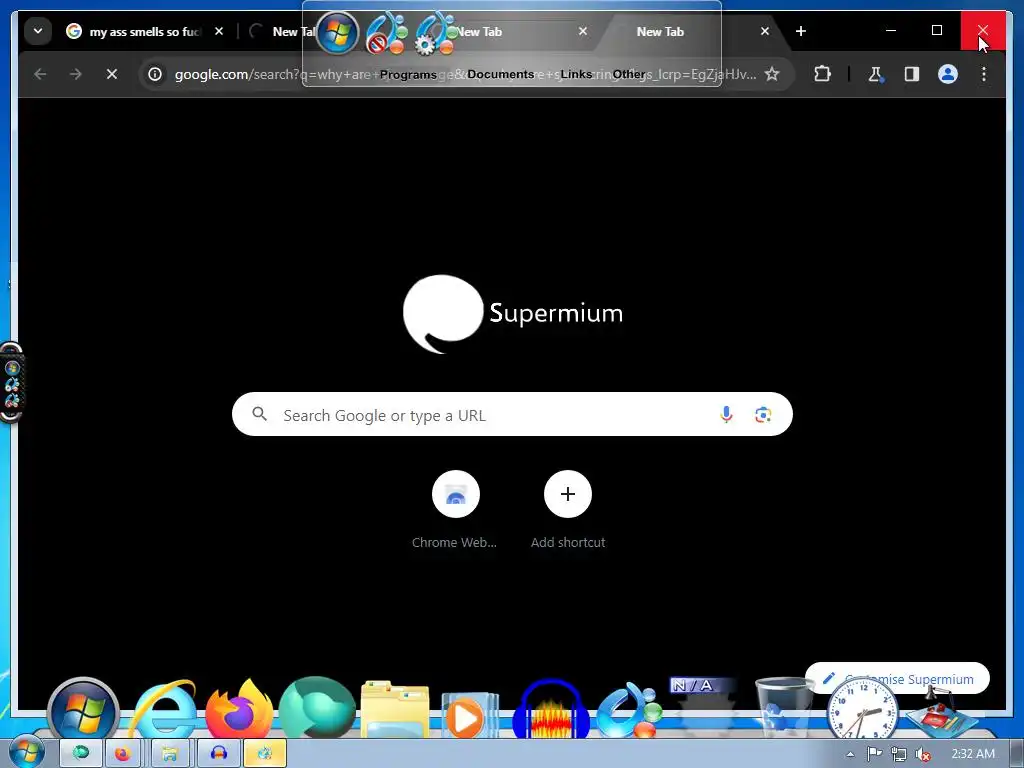Switch to the loading New Tab with spinner
This screenshot has width=1024, height=768.
tap(281, 31)
